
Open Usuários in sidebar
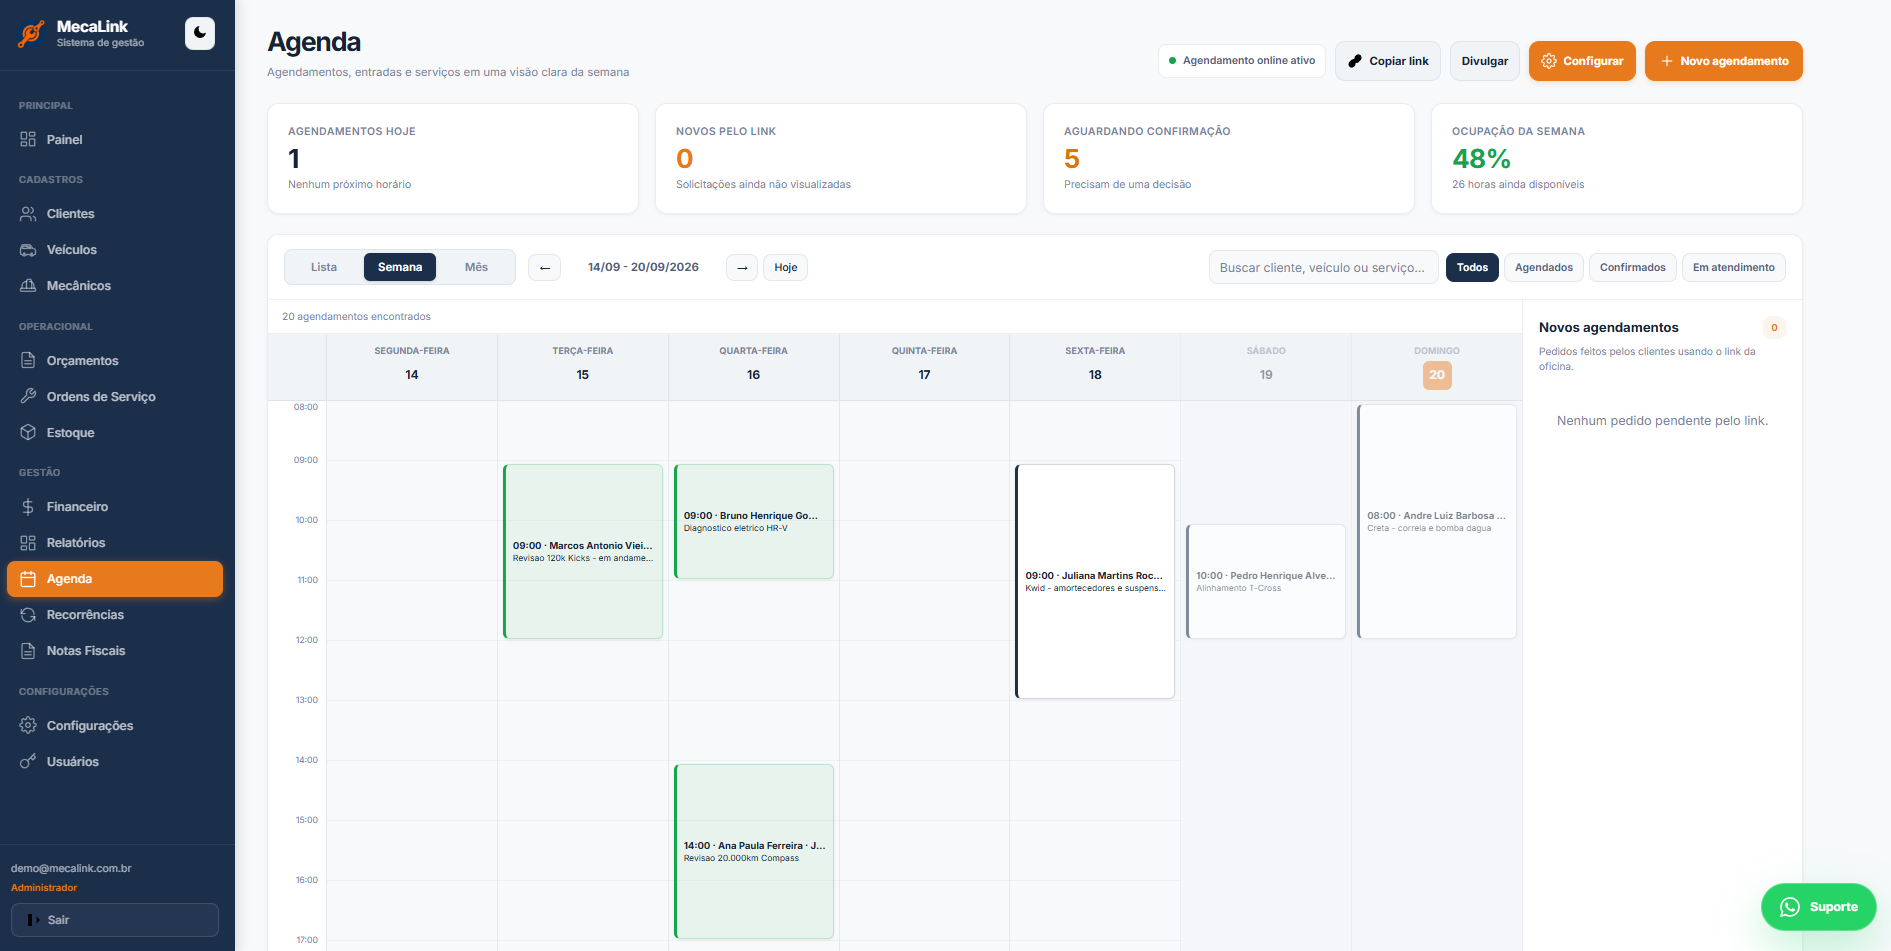115,762
